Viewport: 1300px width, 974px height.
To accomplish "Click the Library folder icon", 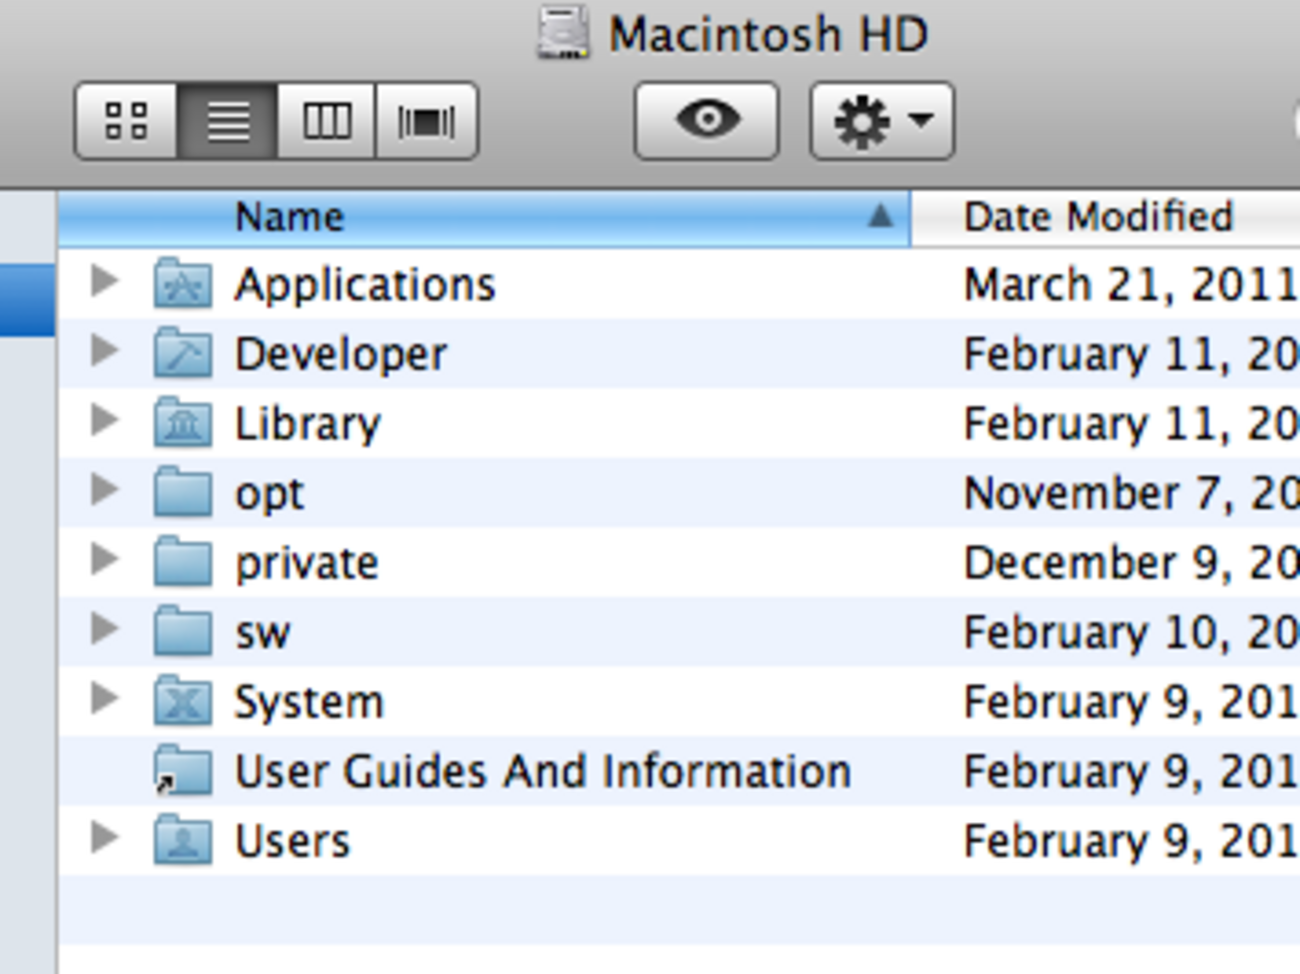I will [183, 423].
